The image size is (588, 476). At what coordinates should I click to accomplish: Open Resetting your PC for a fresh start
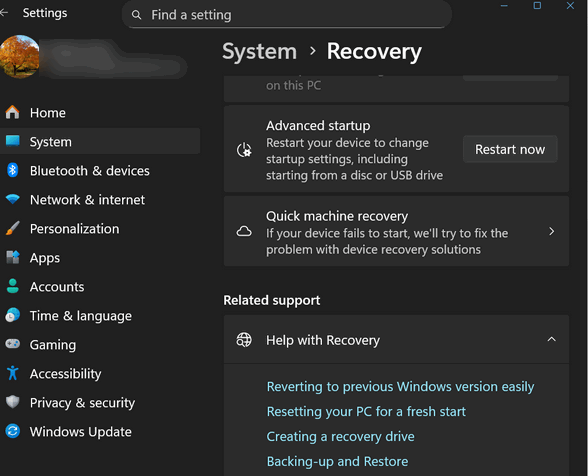point(366,411)
